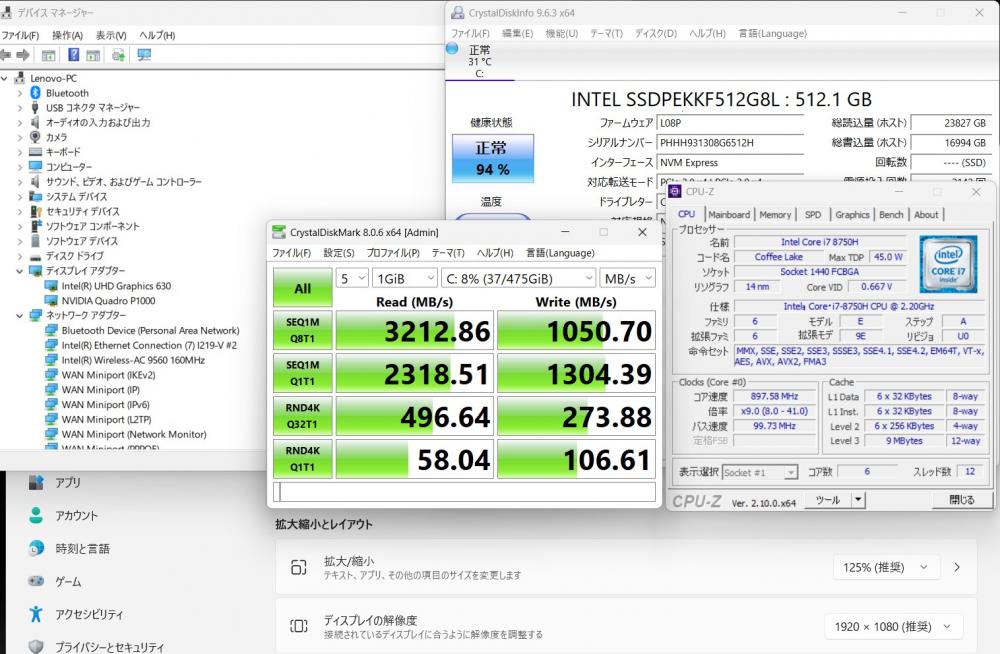Run the SEQ1M Q8T1 benchmark

(302, 331)
